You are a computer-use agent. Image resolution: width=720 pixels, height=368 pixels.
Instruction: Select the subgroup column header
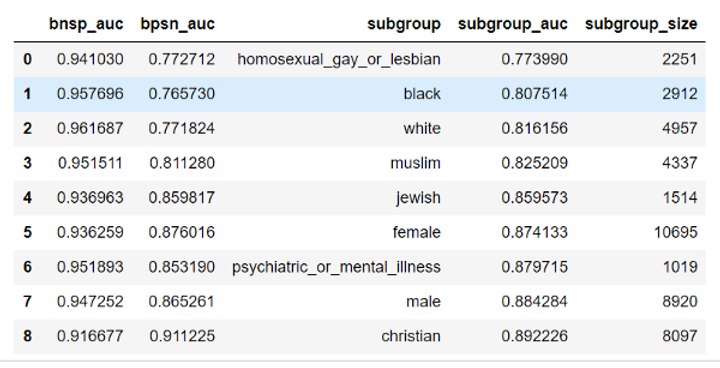pos(404,24)
